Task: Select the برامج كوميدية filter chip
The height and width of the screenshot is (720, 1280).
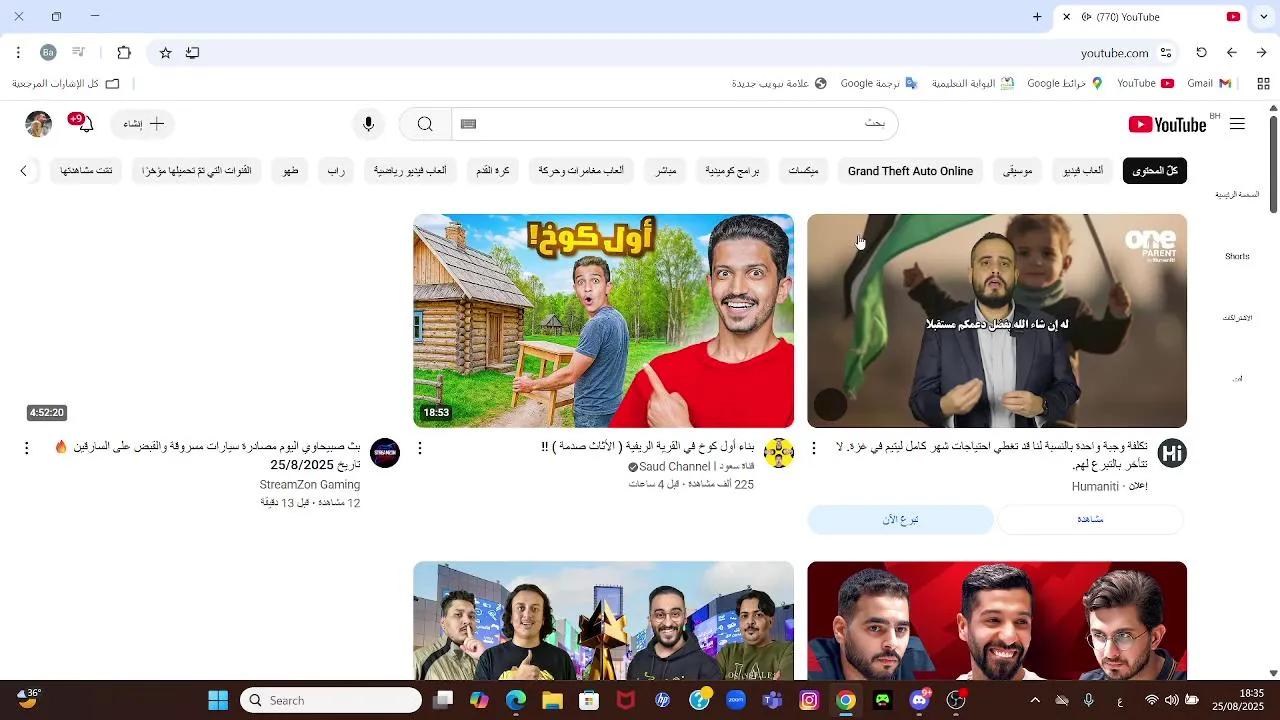Action: tap(732, 171)
